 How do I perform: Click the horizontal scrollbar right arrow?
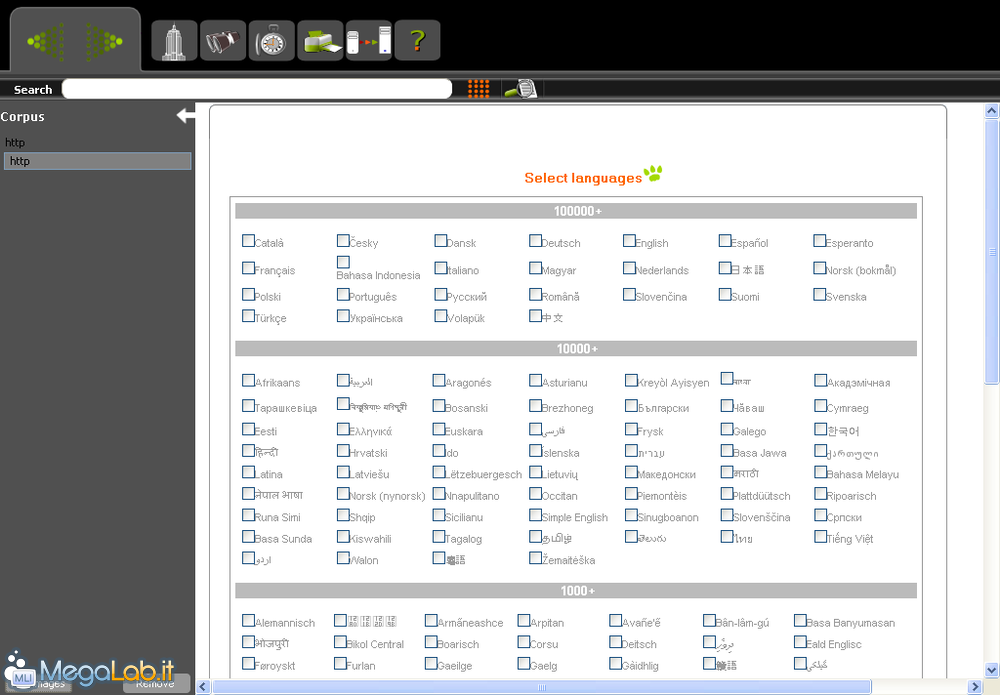coord(974,687)
